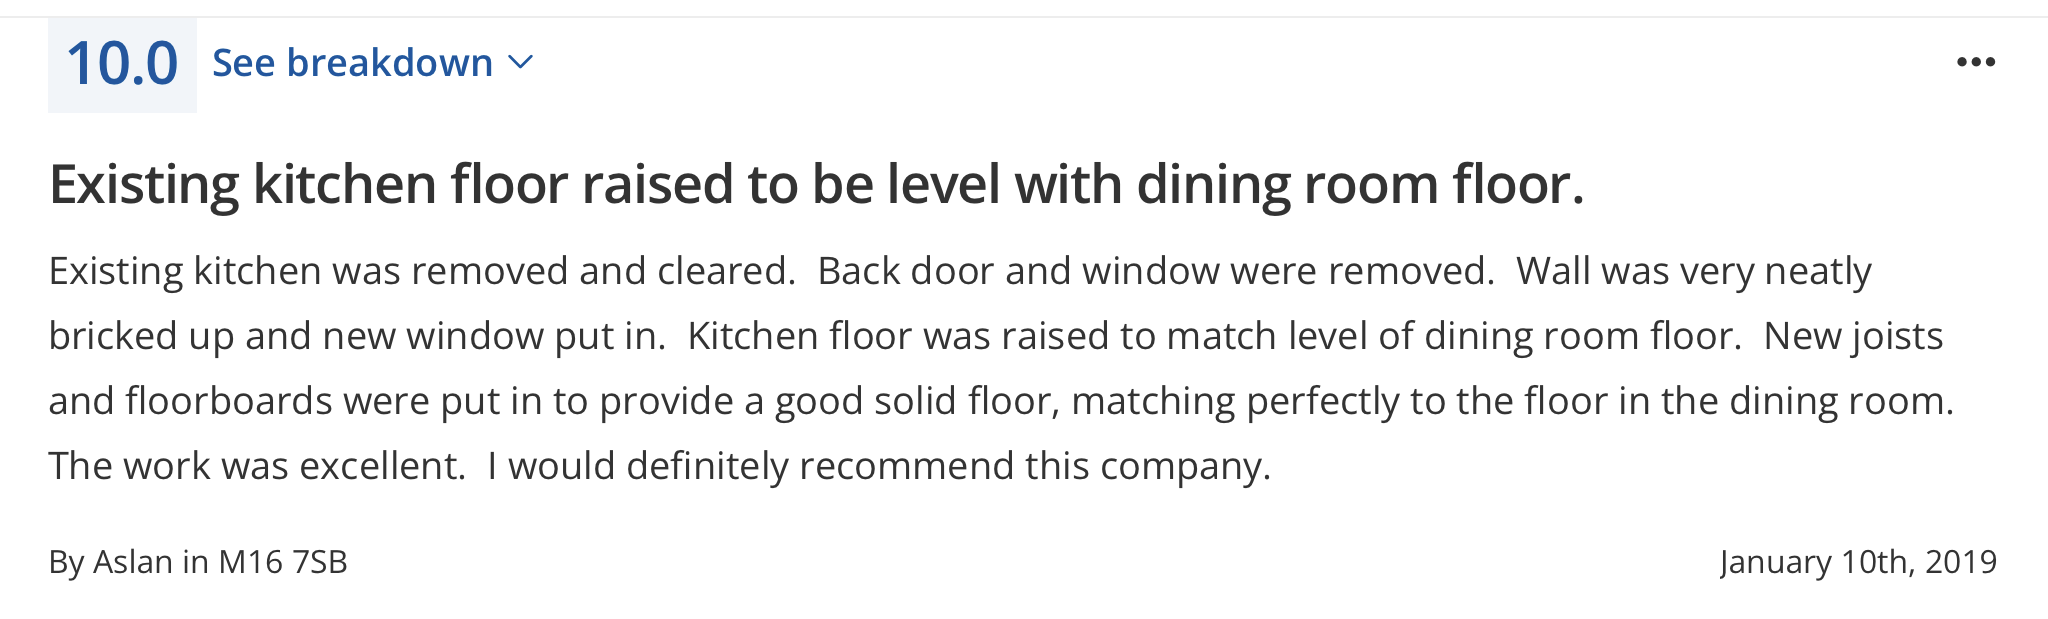This screenshot has width=2048, height=619.
Task: Click 'dining room floor.' in the heading
Action: point(1361,184)
